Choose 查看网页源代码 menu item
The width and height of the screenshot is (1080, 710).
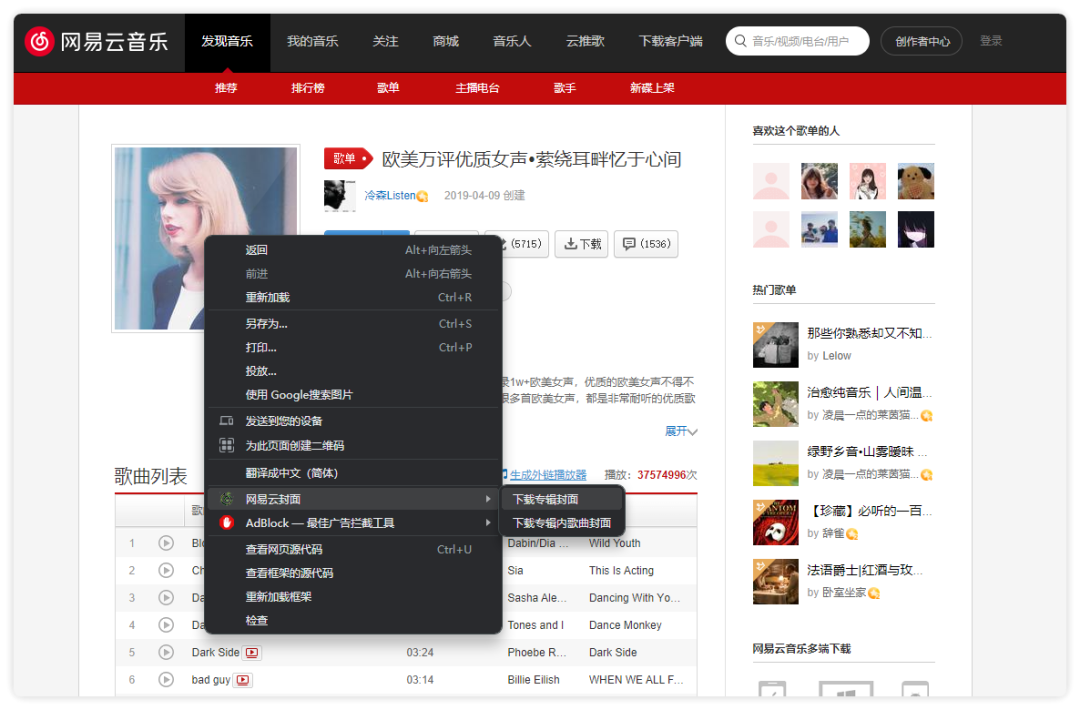pyautogui.click(x=353, y=550)
